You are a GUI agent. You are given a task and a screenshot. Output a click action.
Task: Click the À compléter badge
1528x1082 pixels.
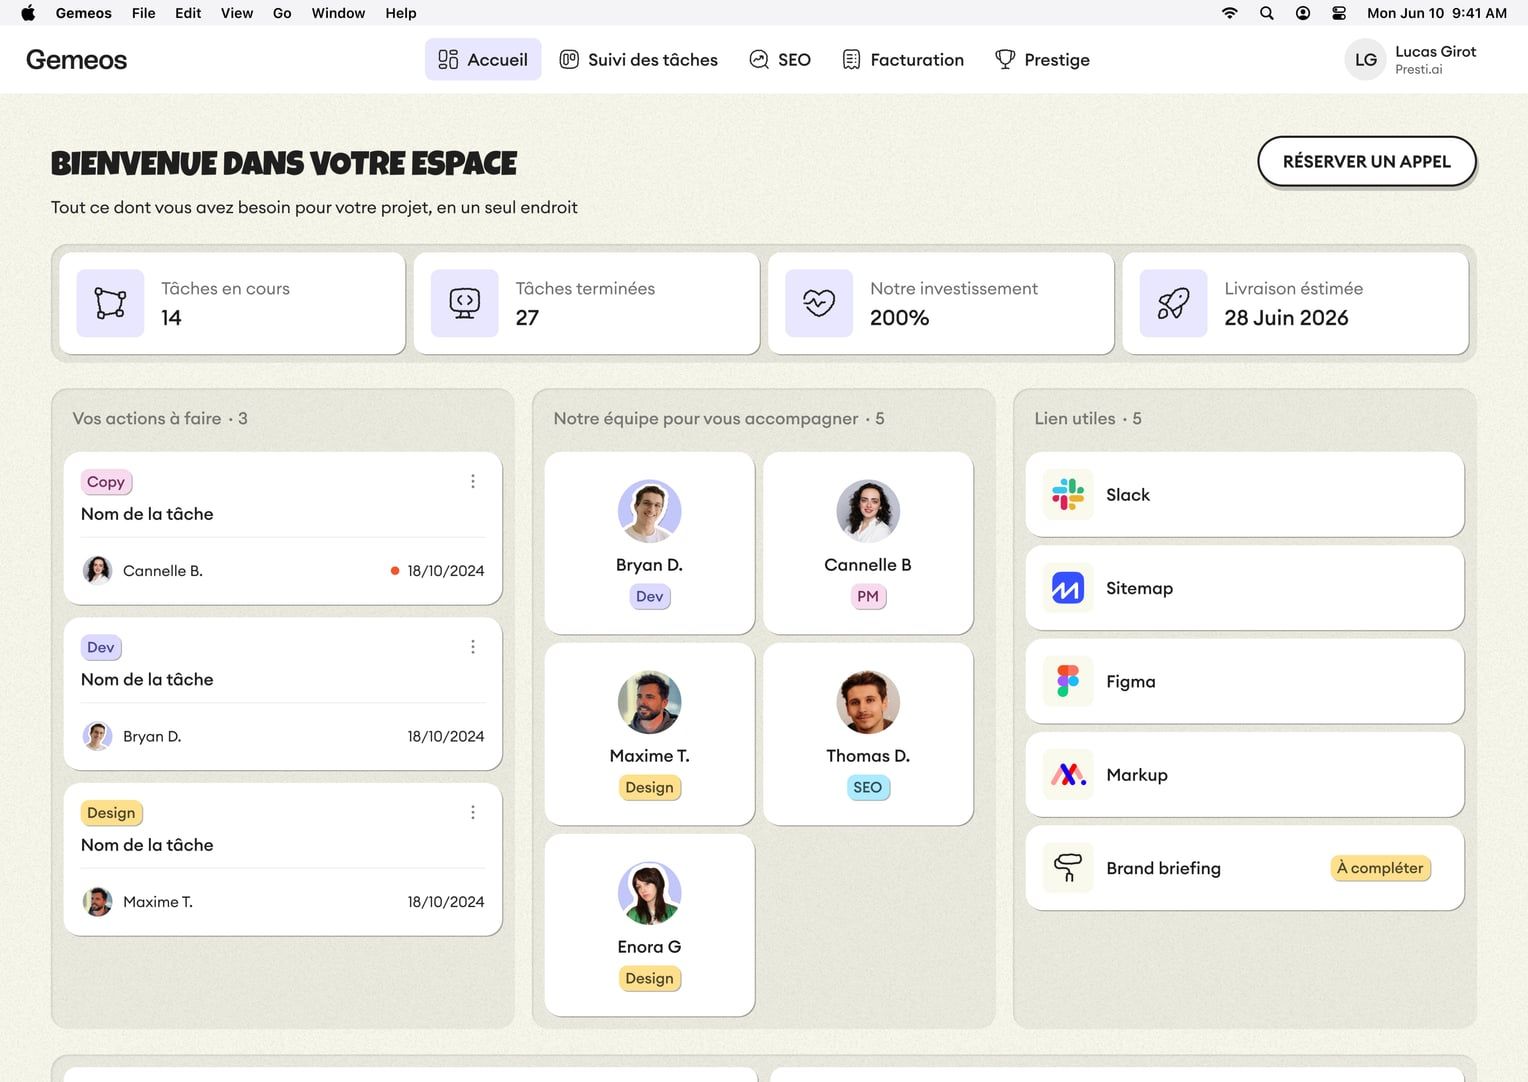(1380, 868)
